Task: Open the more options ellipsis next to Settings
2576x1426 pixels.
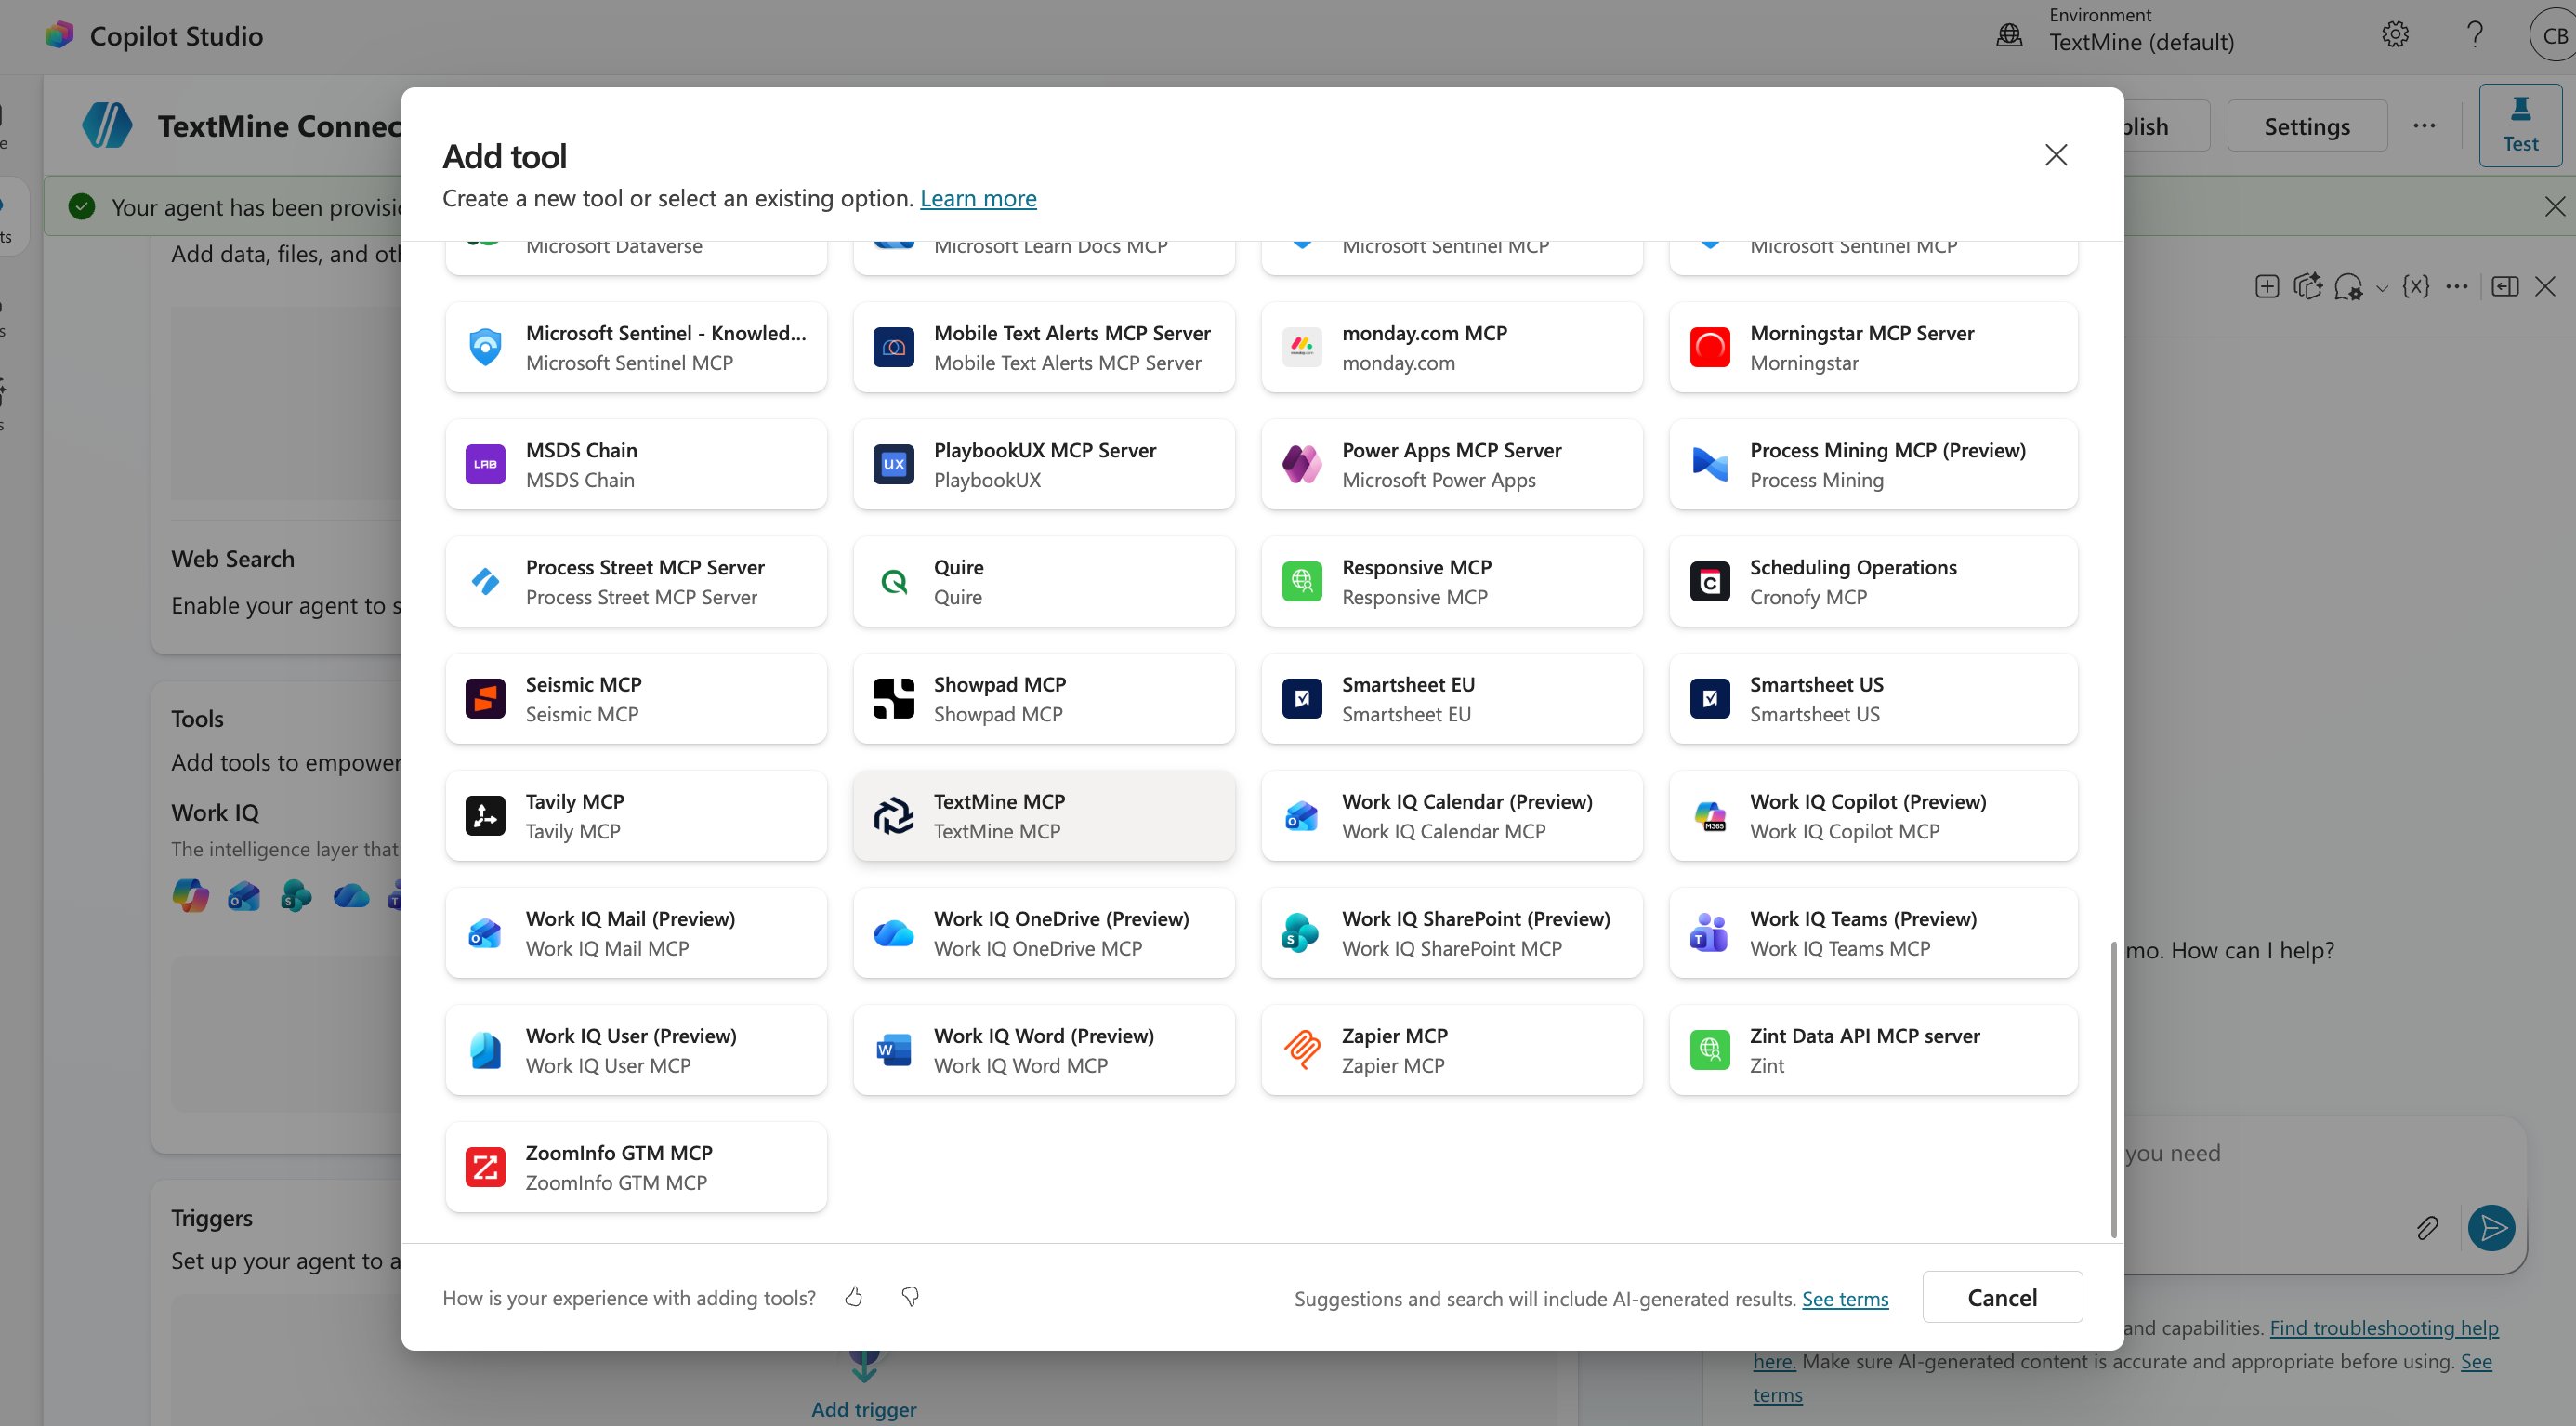Action: 2424,126
